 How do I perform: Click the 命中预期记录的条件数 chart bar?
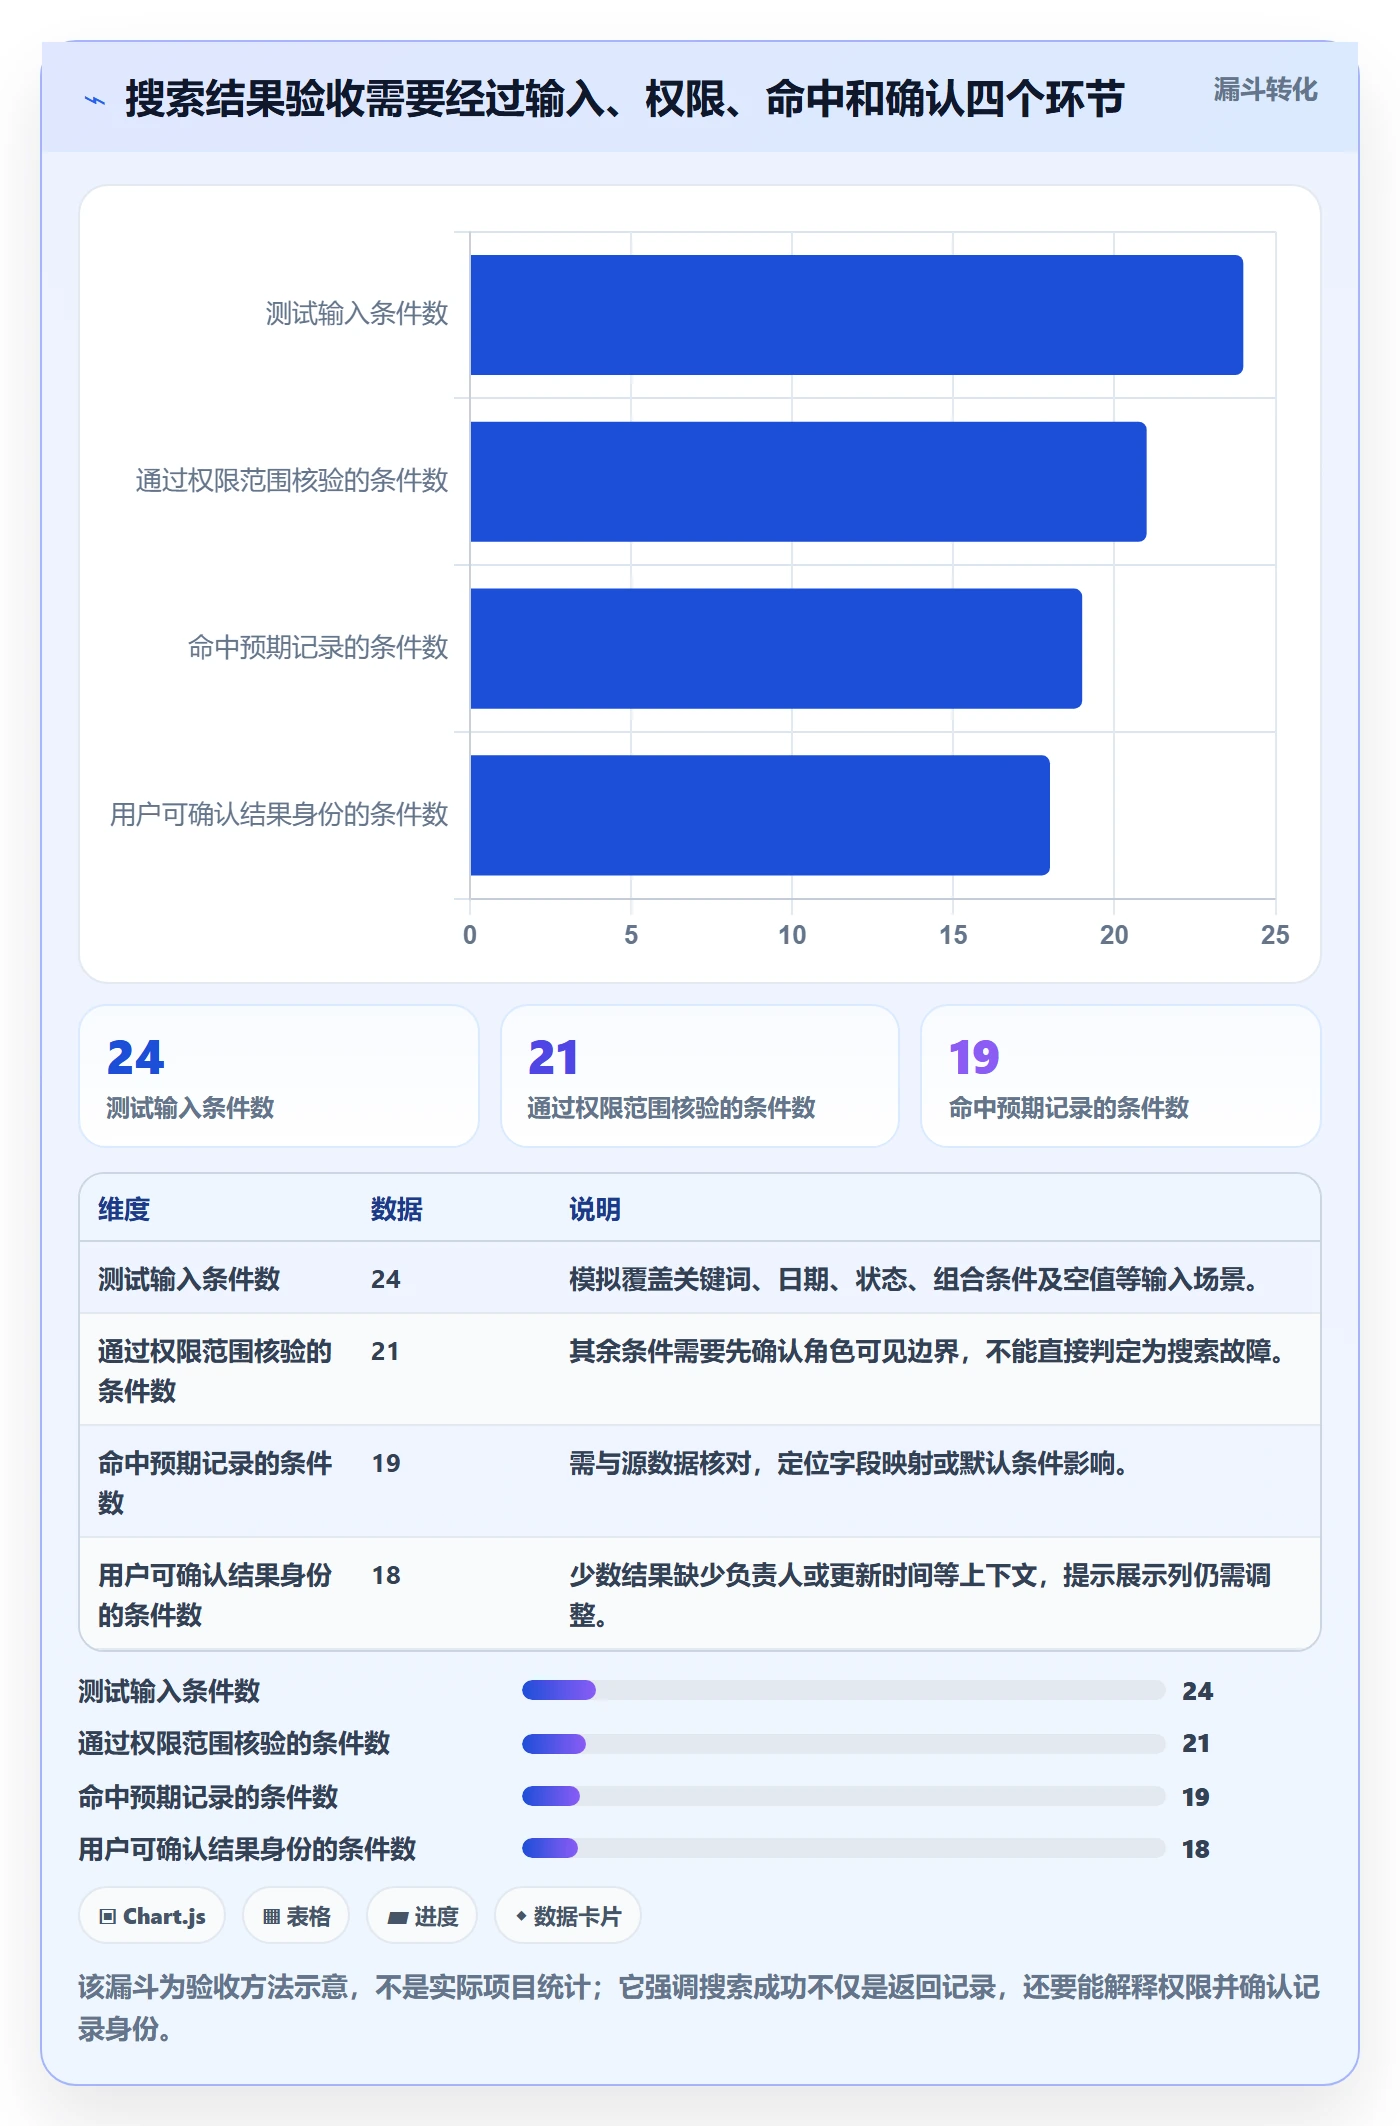776,648
